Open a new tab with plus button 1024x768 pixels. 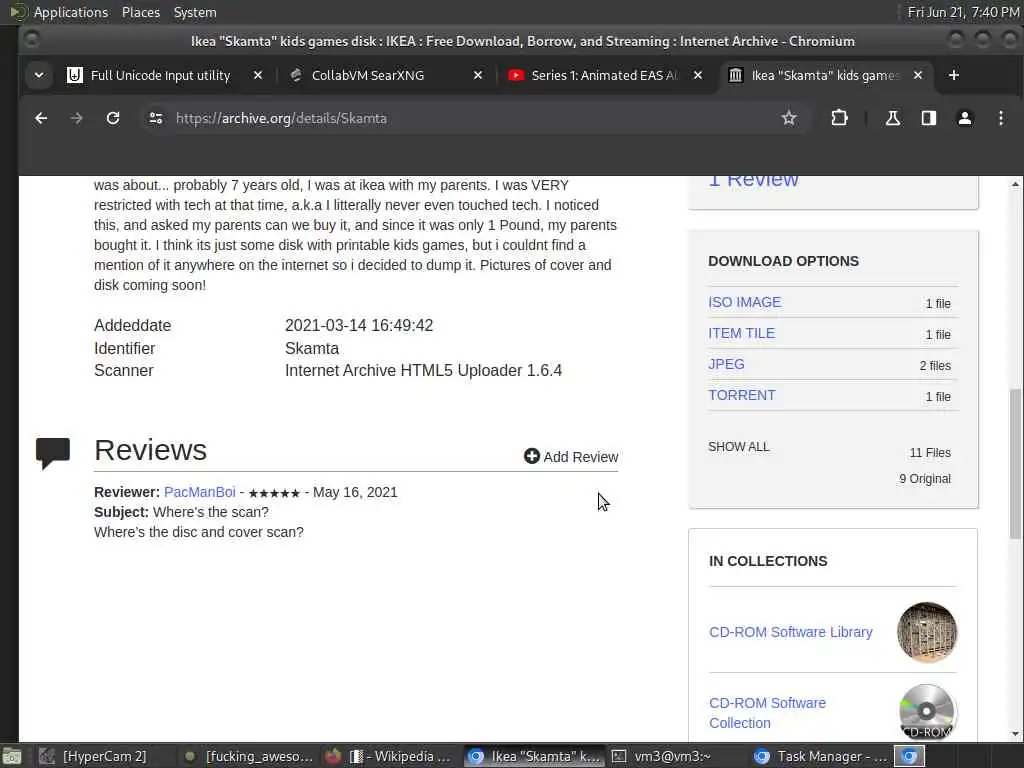click(953, 75)
